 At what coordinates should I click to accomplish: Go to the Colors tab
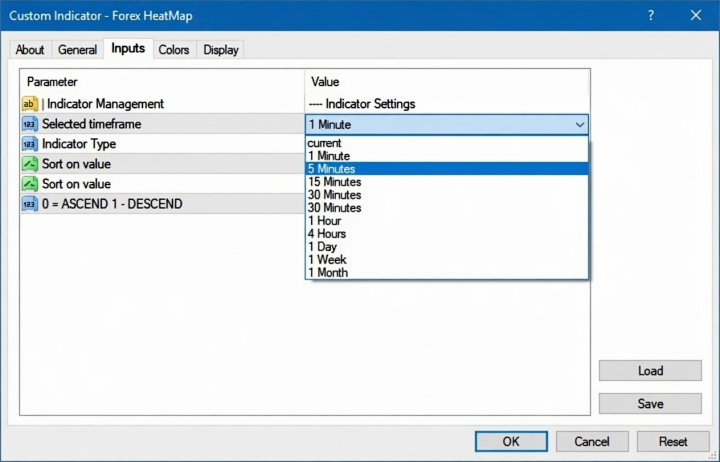pos(174,50)
